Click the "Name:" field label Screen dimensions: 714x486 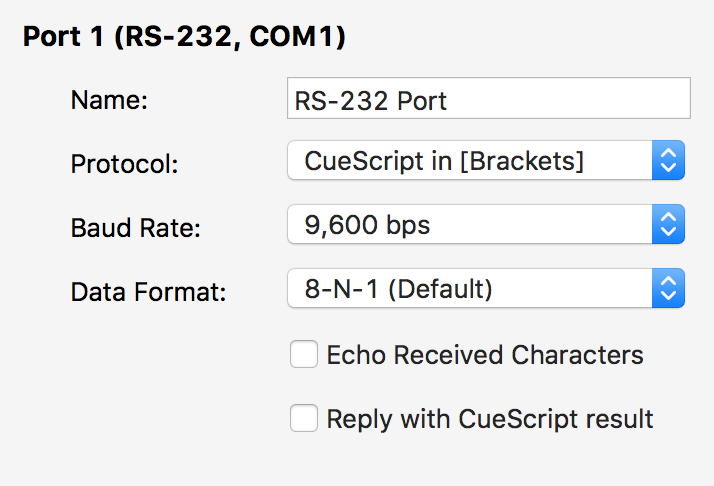tap(109, 100)
